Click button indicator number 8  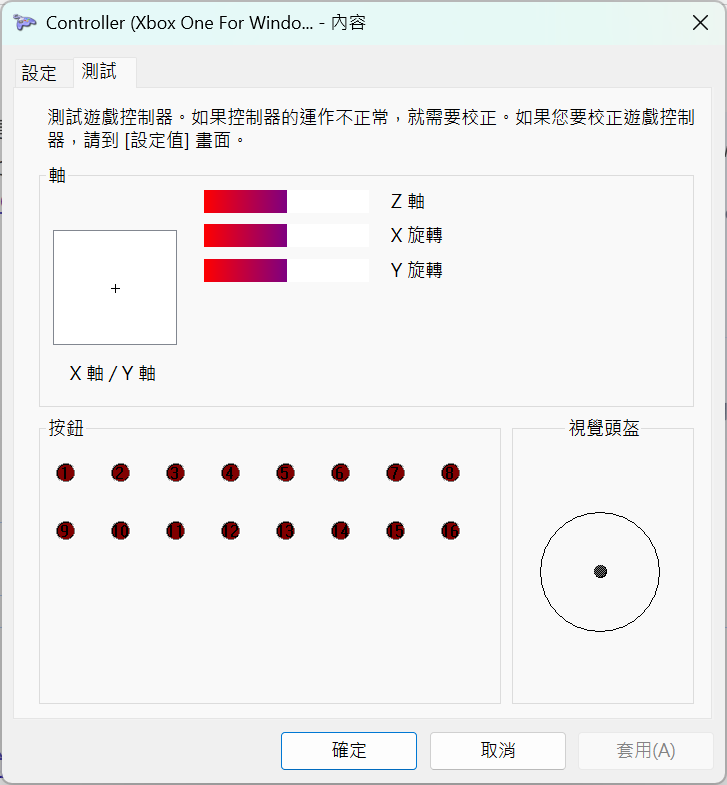point(450,473)
